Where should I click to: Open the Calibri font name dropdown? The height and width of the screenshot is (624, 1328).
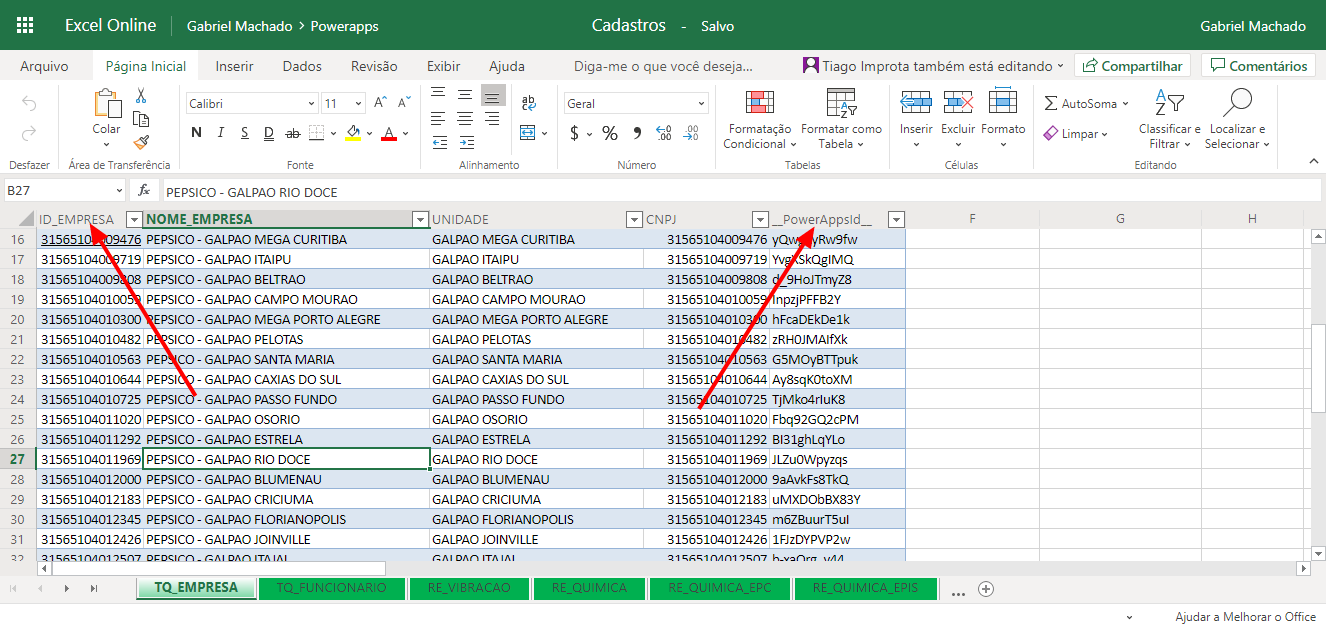tap(311, 103)
